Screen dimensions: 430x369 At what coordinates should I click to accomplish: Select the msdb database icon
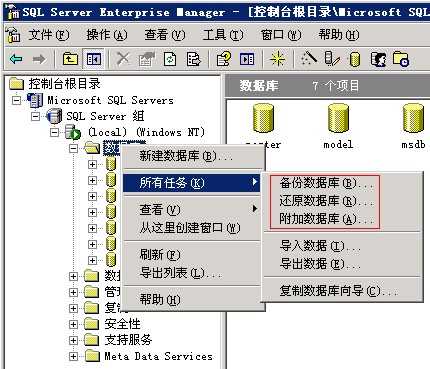pyautogui.click(x=413, y=118)
